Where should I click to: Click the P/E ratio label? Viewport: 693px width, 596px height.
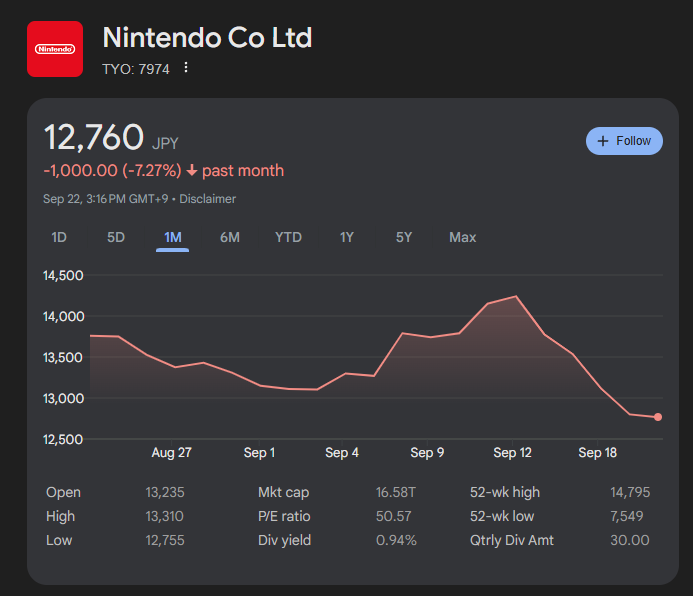click(284, 516)
